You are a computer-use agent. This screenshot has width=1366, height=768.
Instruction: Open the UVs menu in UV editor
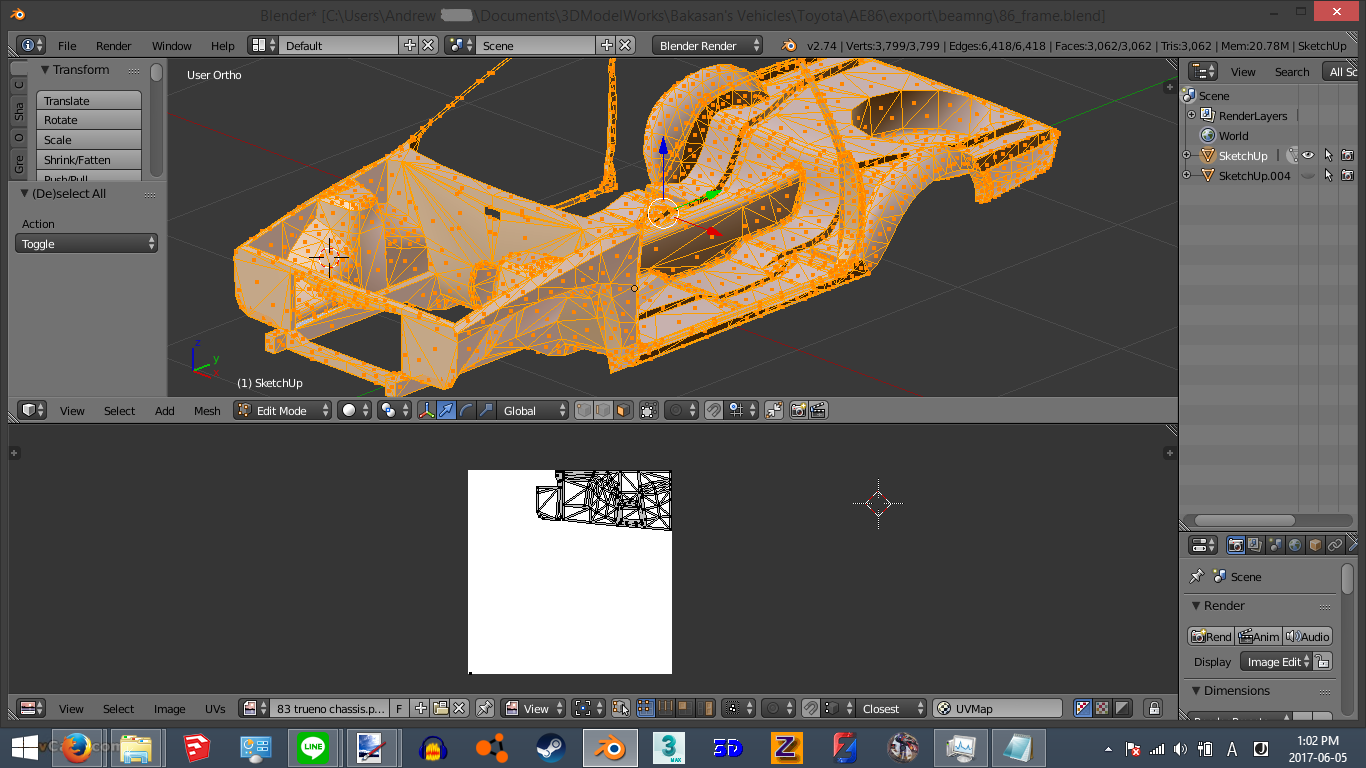pos(215,709)
